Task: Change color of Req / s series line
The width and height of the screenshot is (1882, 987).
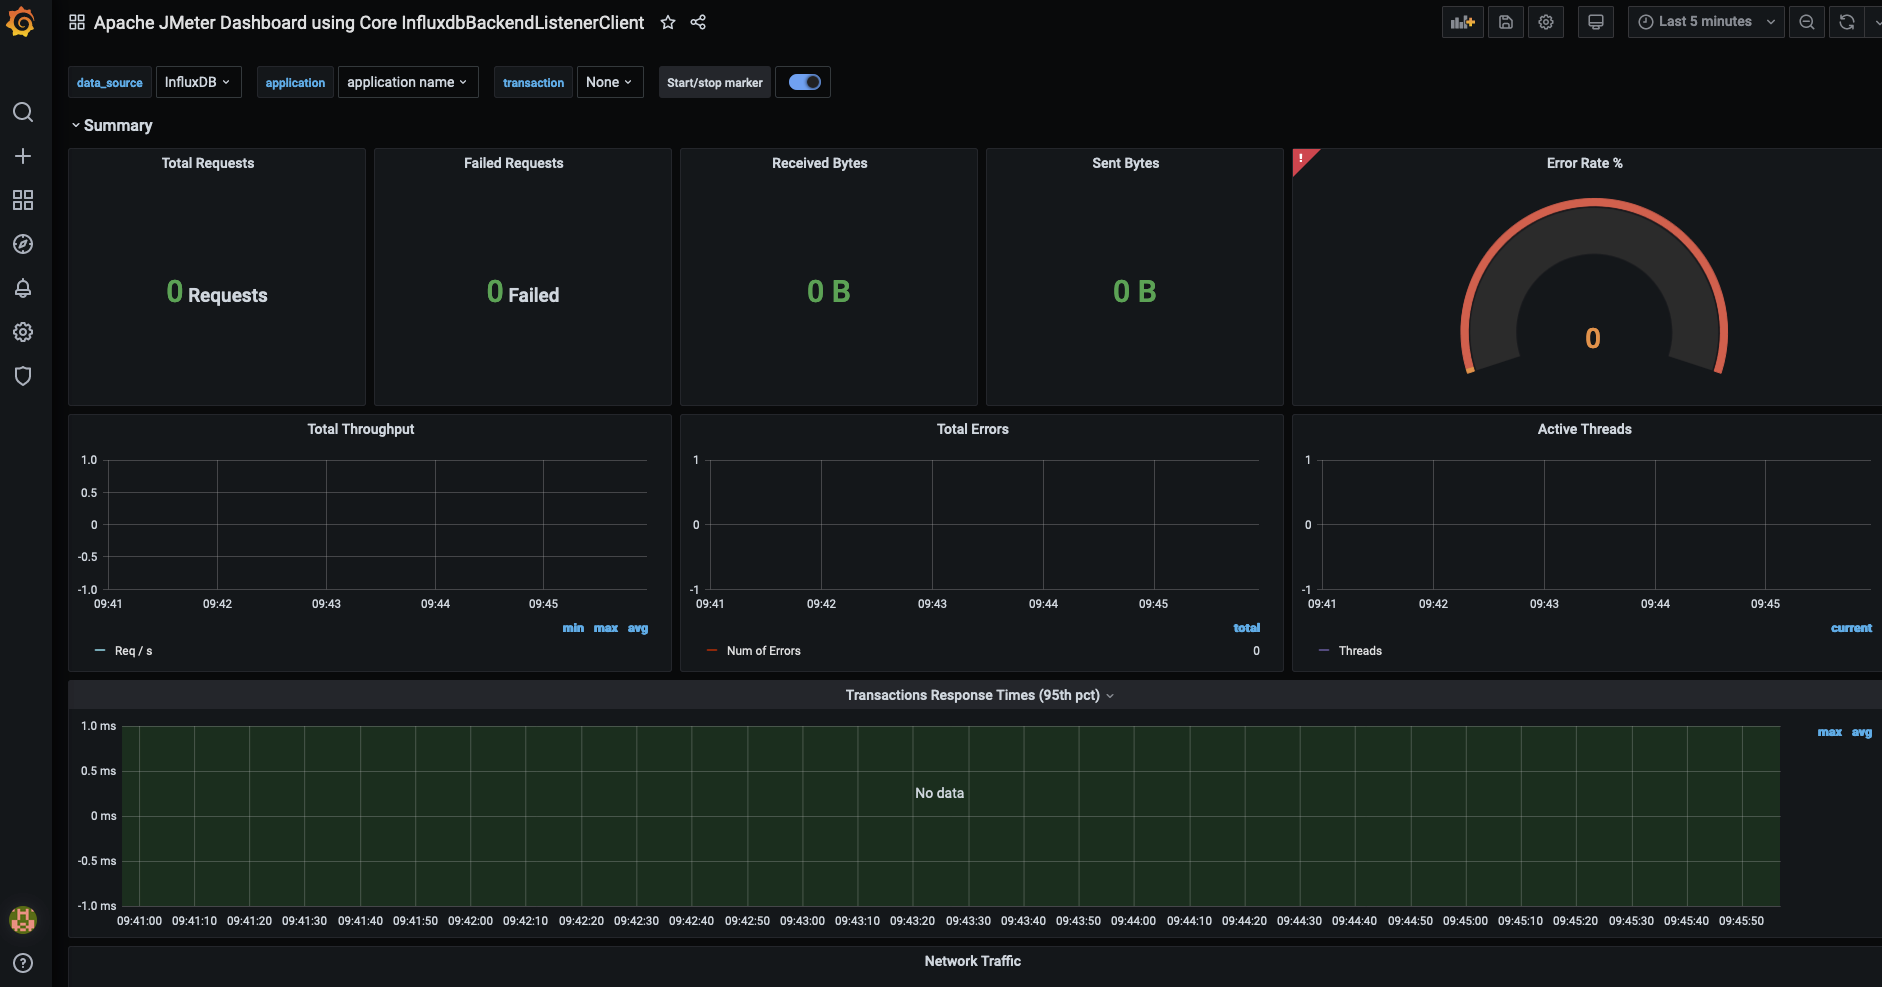Action: point(100,651)
